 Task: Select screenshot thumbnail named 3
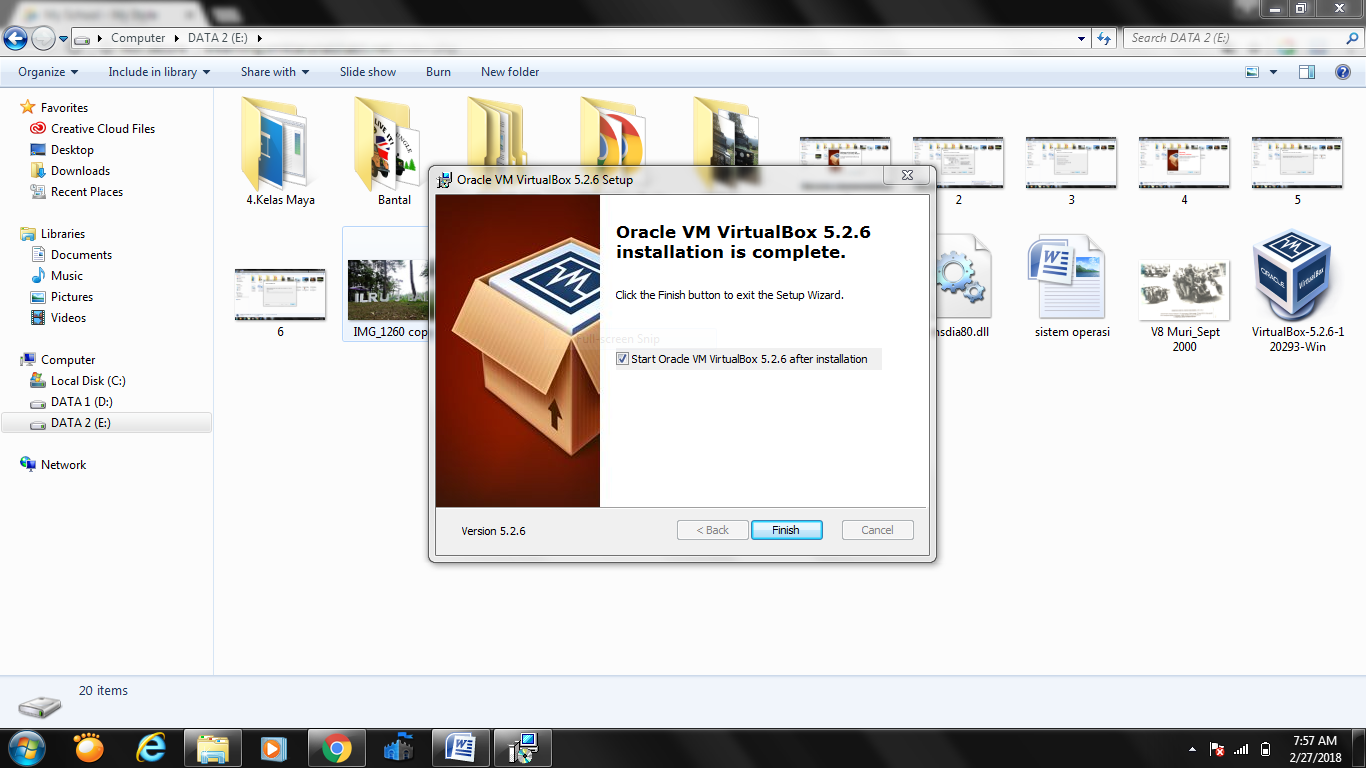pyautogui.click(x=1071, y=170)
